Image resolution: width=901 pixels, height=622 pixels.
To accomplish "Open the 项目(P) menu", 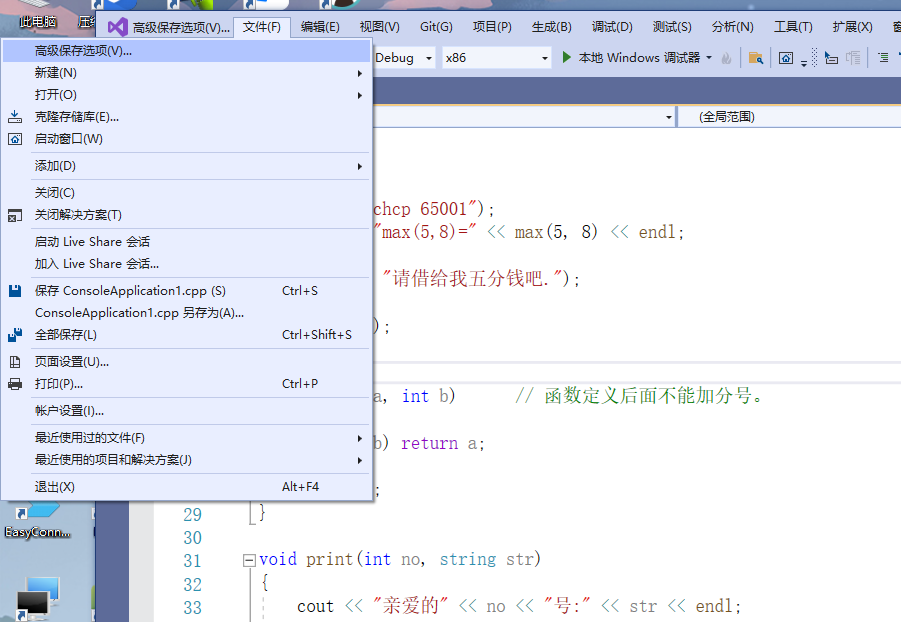I will [492, 27].
